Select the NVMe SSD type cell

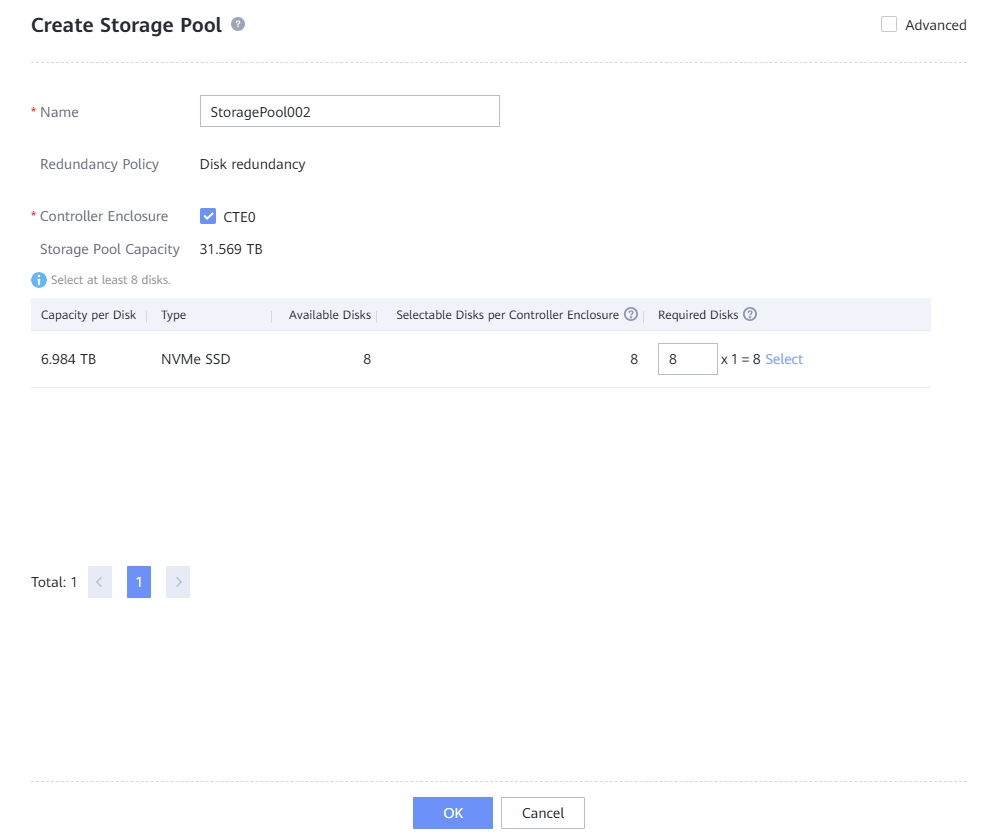click(196, 359)
